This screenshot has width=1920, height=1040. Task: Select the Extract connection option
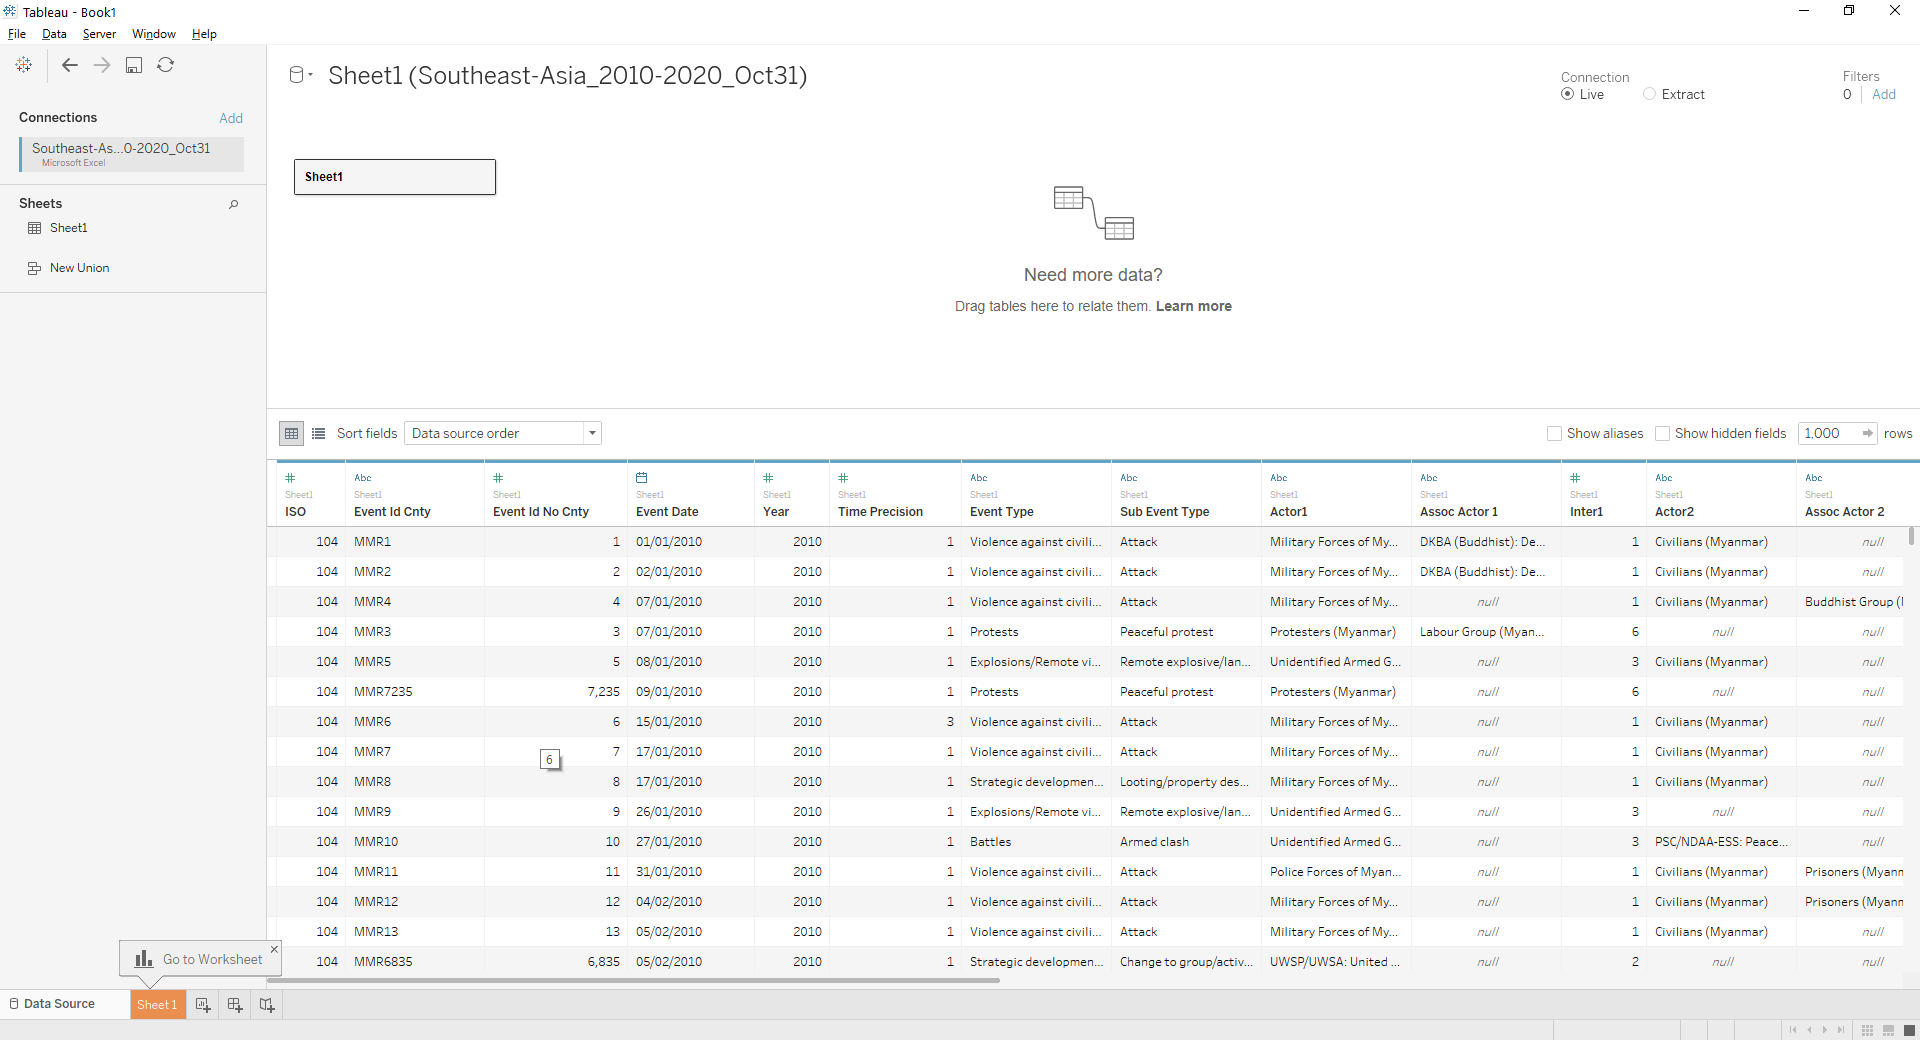pyautogui.click(x=1651, y=94)
